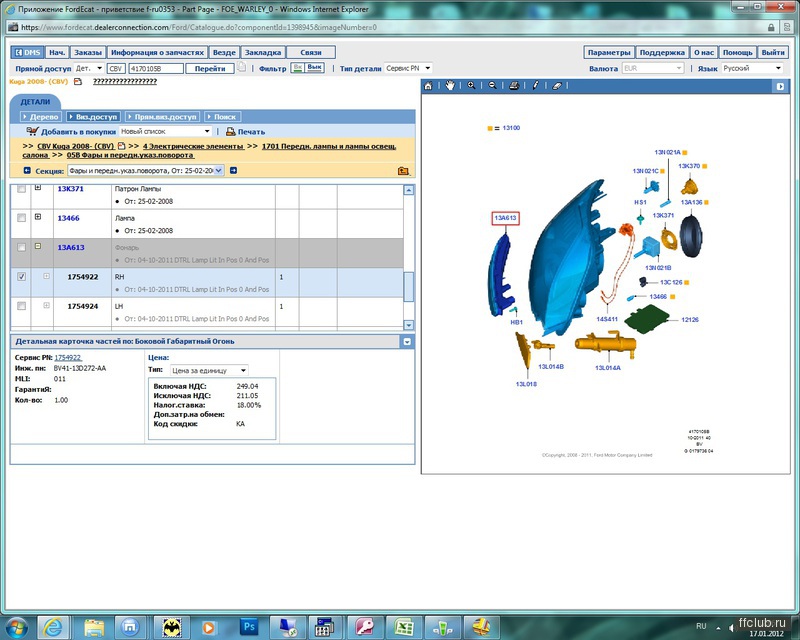Open Internet Explorer in taskbar
The height and width of the screenshot is (640, 800).
pos(53,626)
